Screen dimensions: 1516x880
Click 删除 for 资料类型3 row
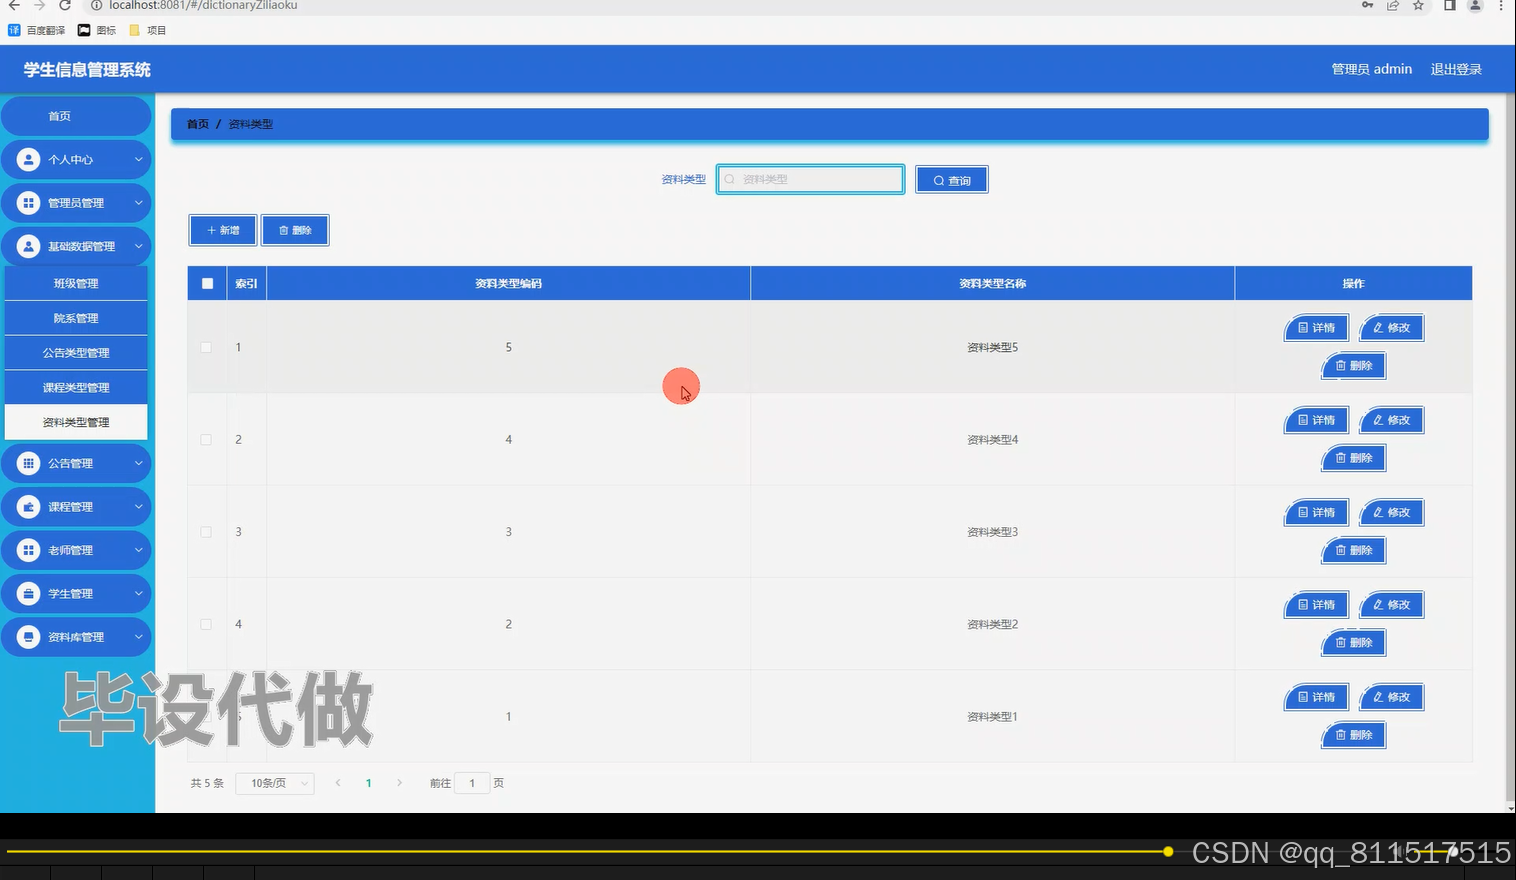click(x=1354, y=550)
